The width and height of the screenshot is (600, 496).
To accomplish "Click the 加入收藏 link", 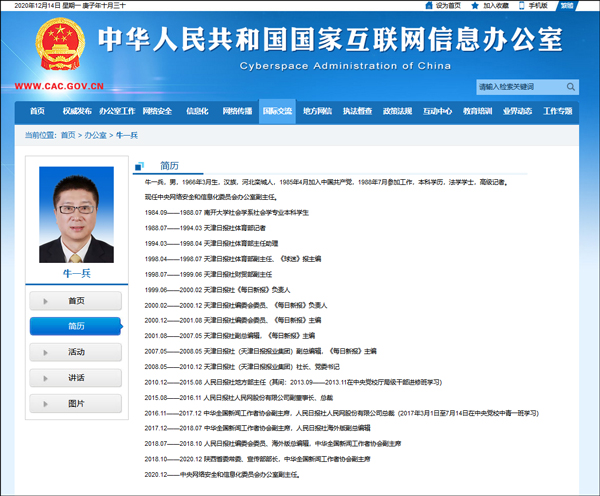I will pos(496,5).
